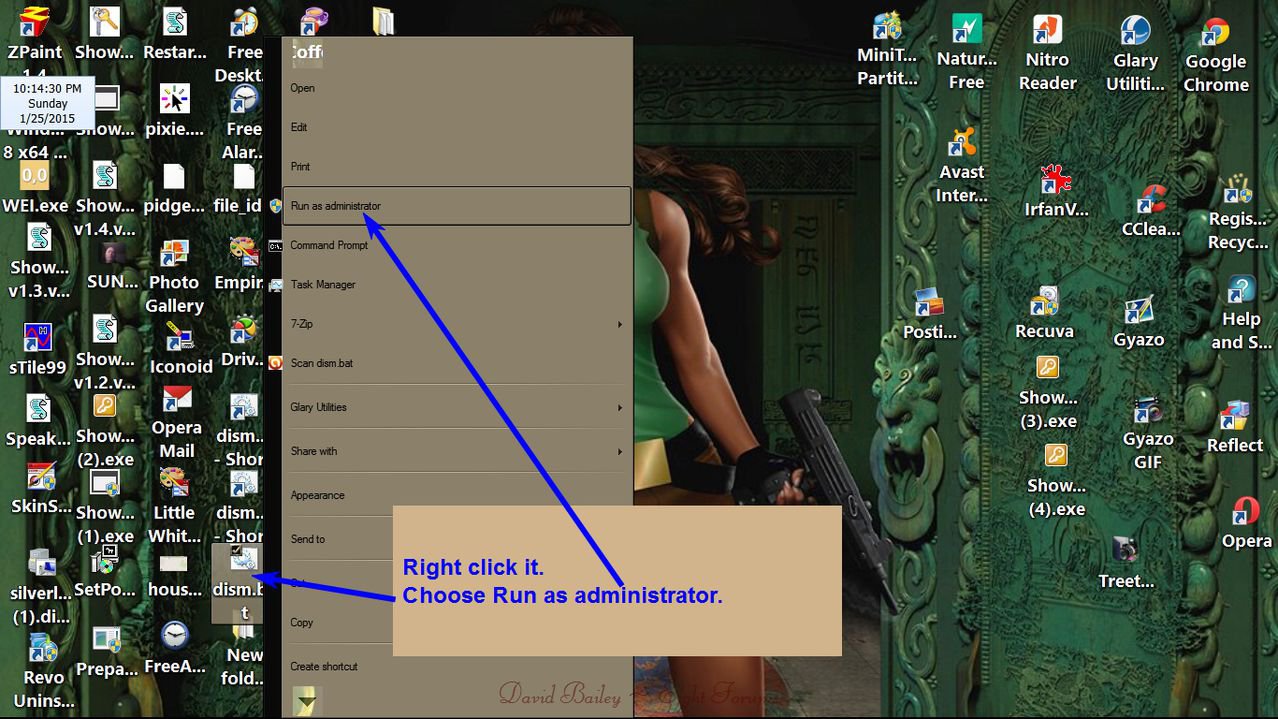Click the date and time clock gadget

point(48,103)
